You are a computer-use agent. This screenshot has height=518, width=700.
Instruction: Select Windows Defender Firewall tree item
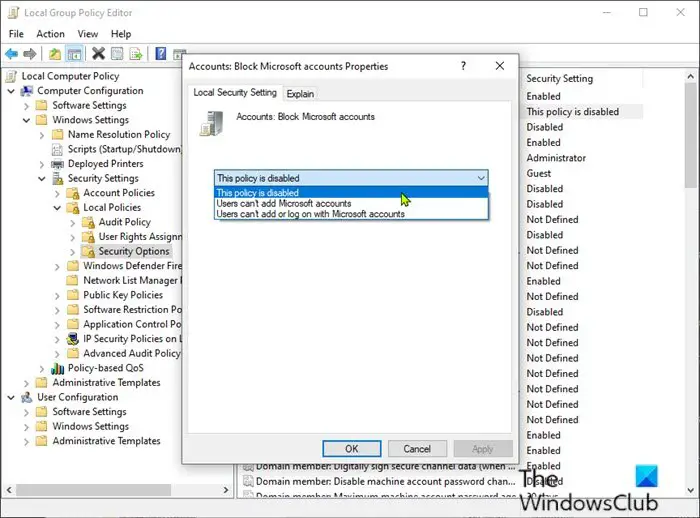click(x=132, y=266)
